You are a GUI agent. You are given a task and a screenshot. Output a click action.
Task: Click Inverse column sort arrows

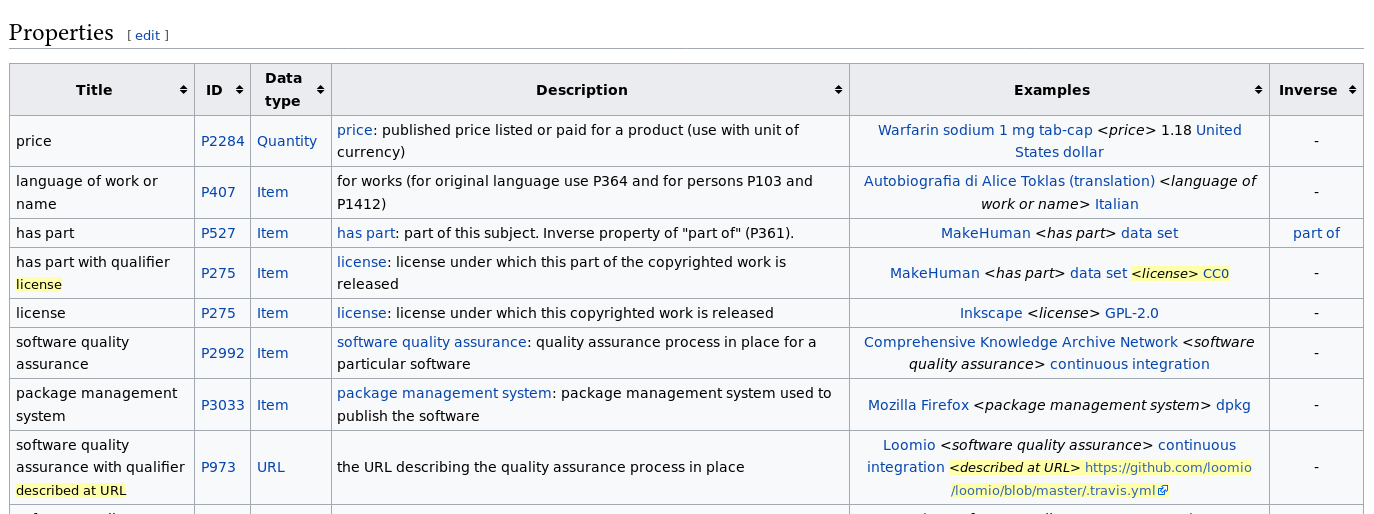(1352, 90)
